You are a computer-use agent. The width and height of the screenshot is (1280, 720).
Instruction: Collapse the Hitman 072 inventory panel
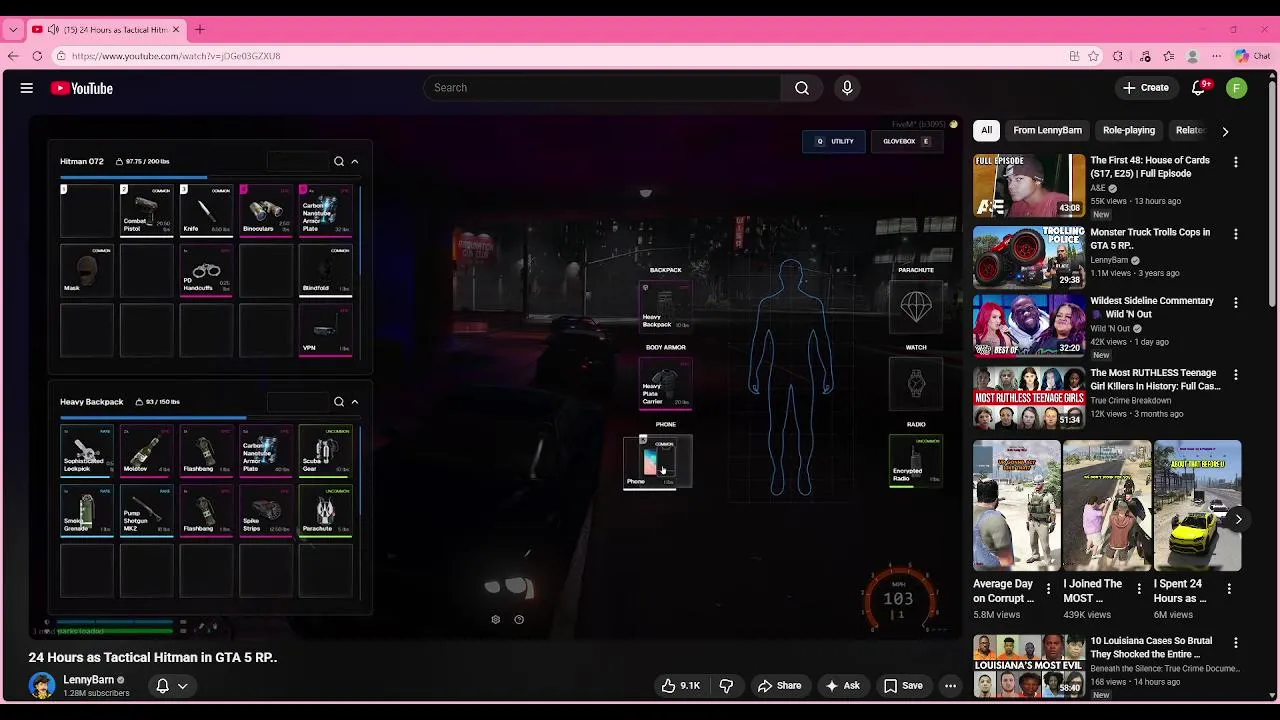pyautogui.click(x=354, y=161)
